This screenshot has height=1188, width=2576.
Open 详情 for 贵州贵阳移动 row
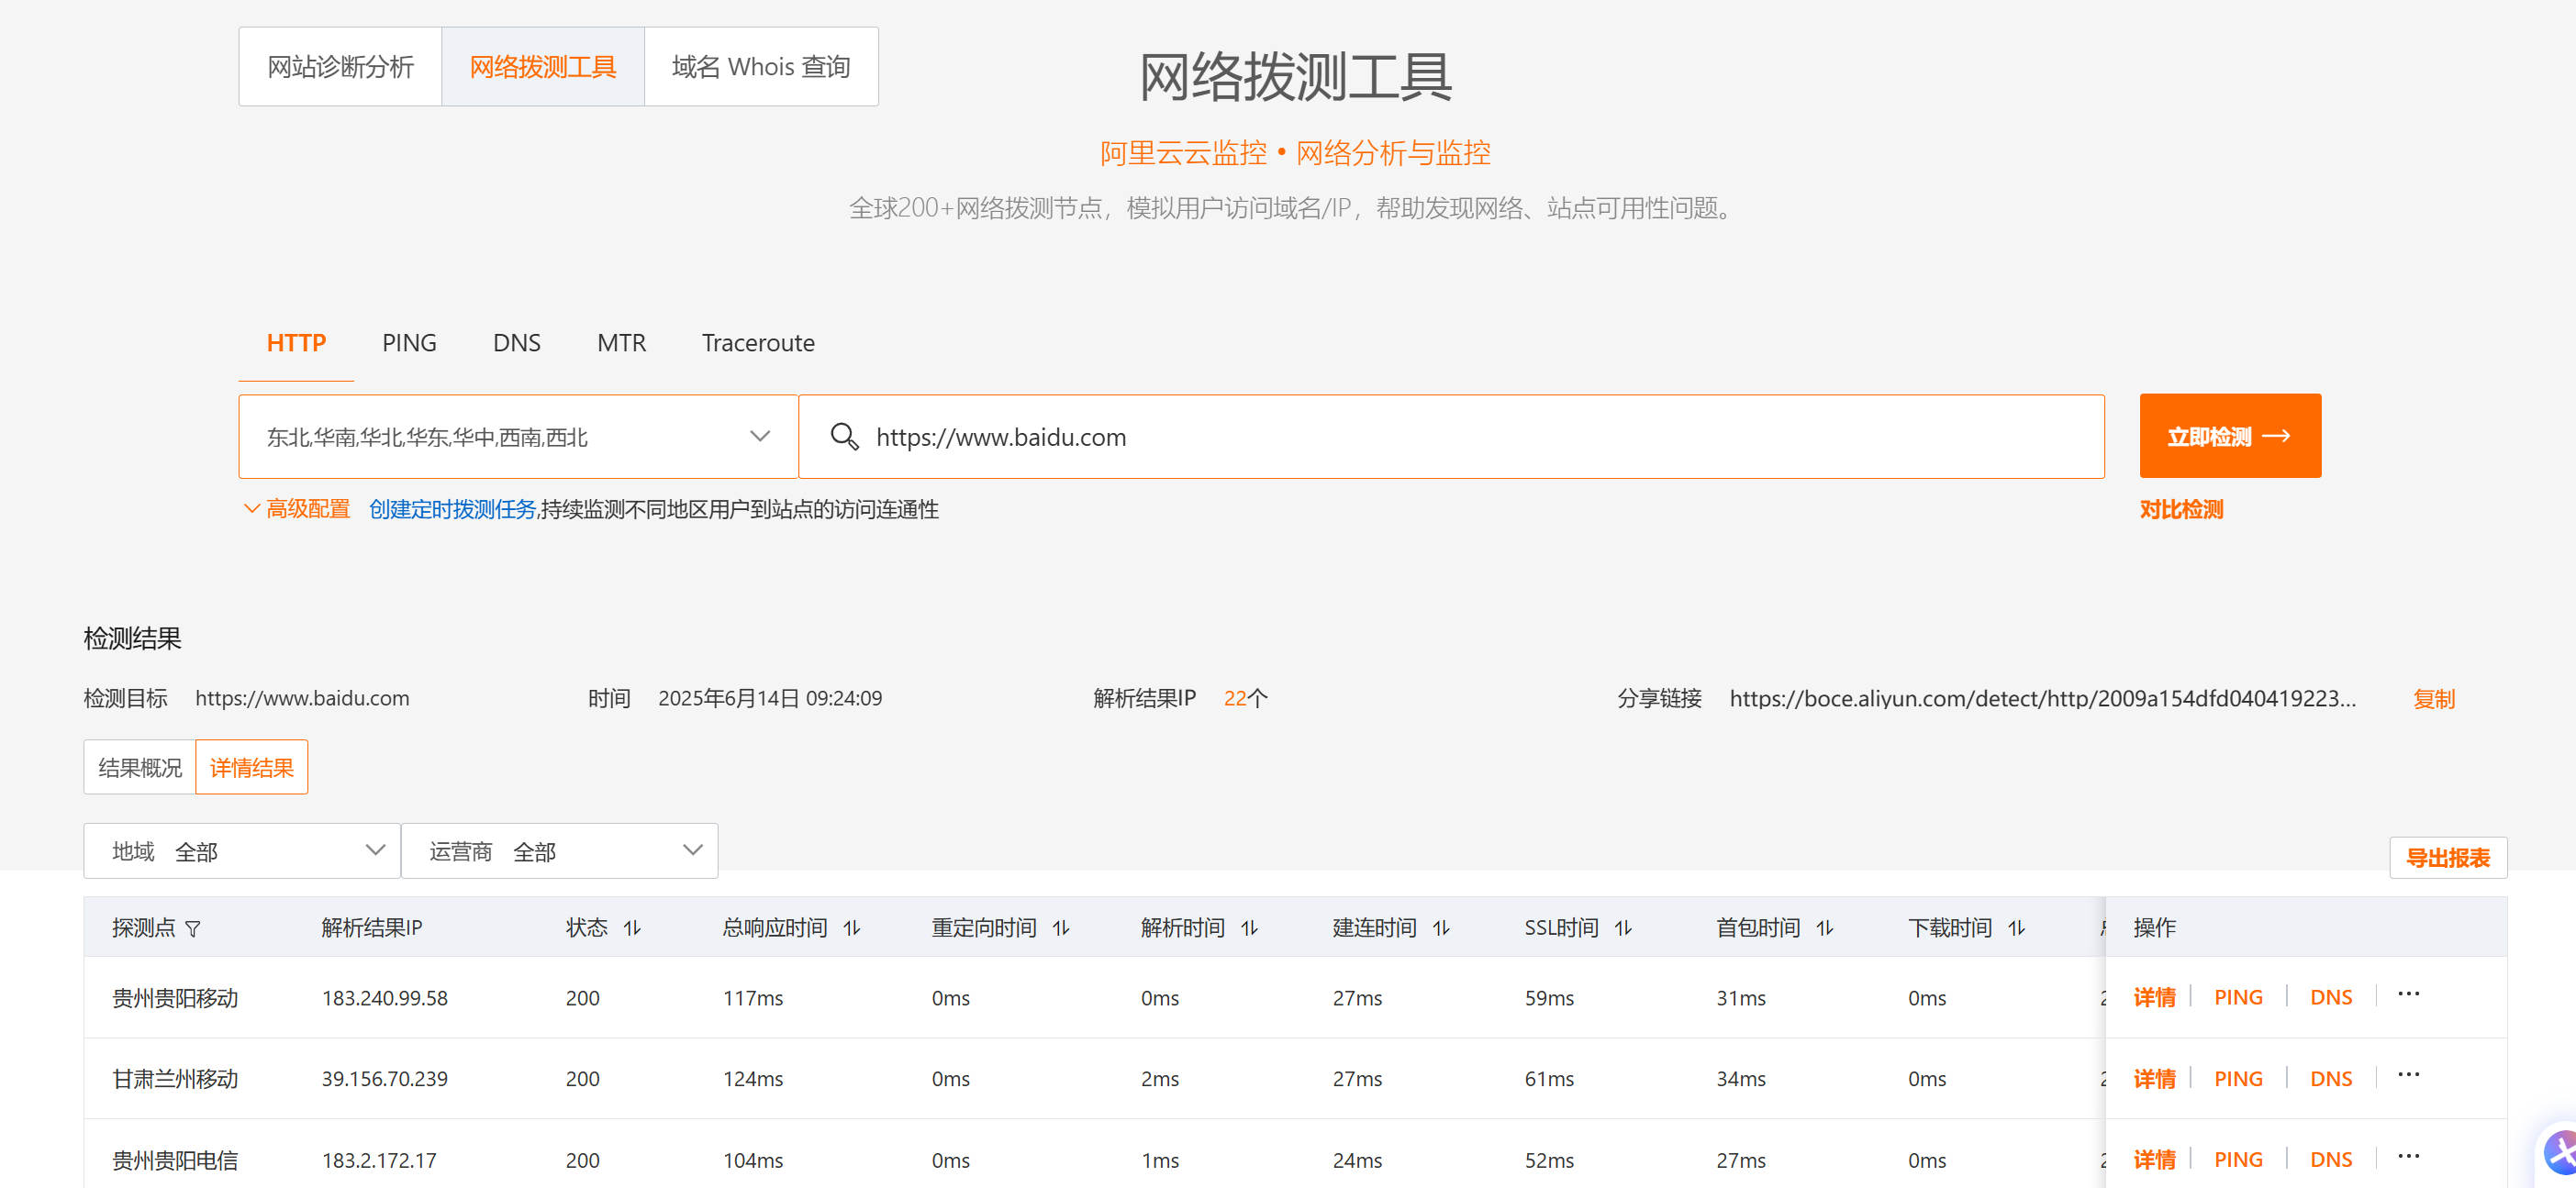2154,997
